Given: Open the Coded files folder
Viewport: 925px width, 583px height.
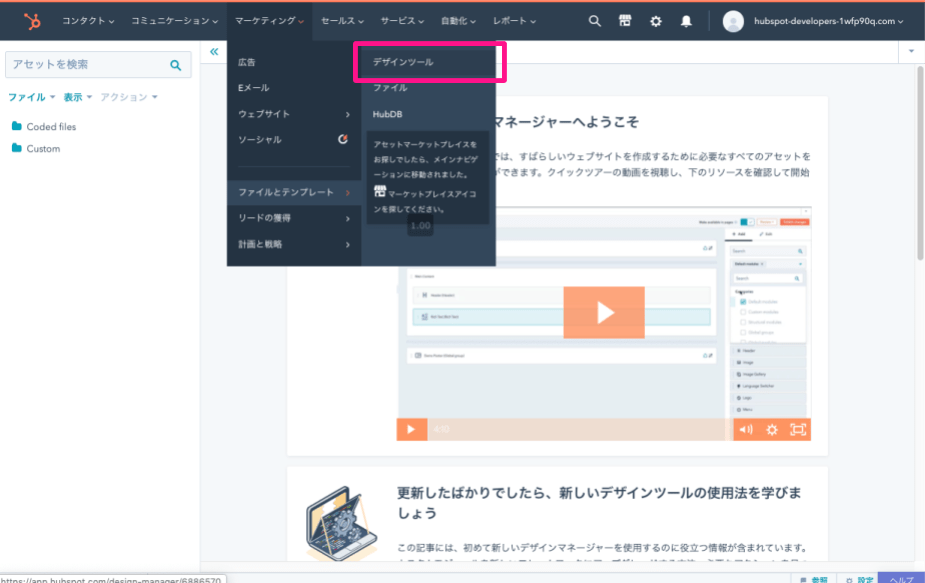Looking at the screenshot, I should point(50,127).
